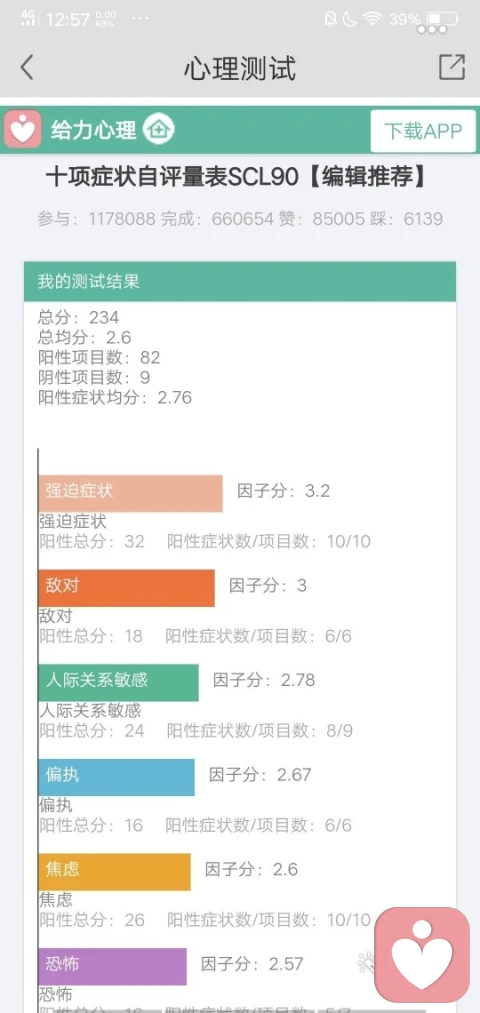Select the 我的测试结果 header tab
The width and height of the screenshot is (480, 1013).
pos(240,282)
